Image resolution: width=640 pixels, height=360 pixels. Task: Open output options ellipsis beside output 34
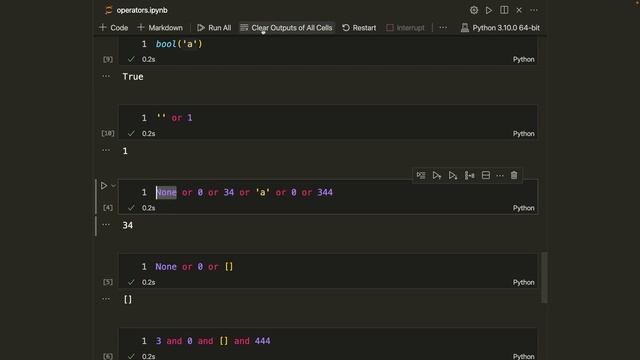[x=106, y=224]
